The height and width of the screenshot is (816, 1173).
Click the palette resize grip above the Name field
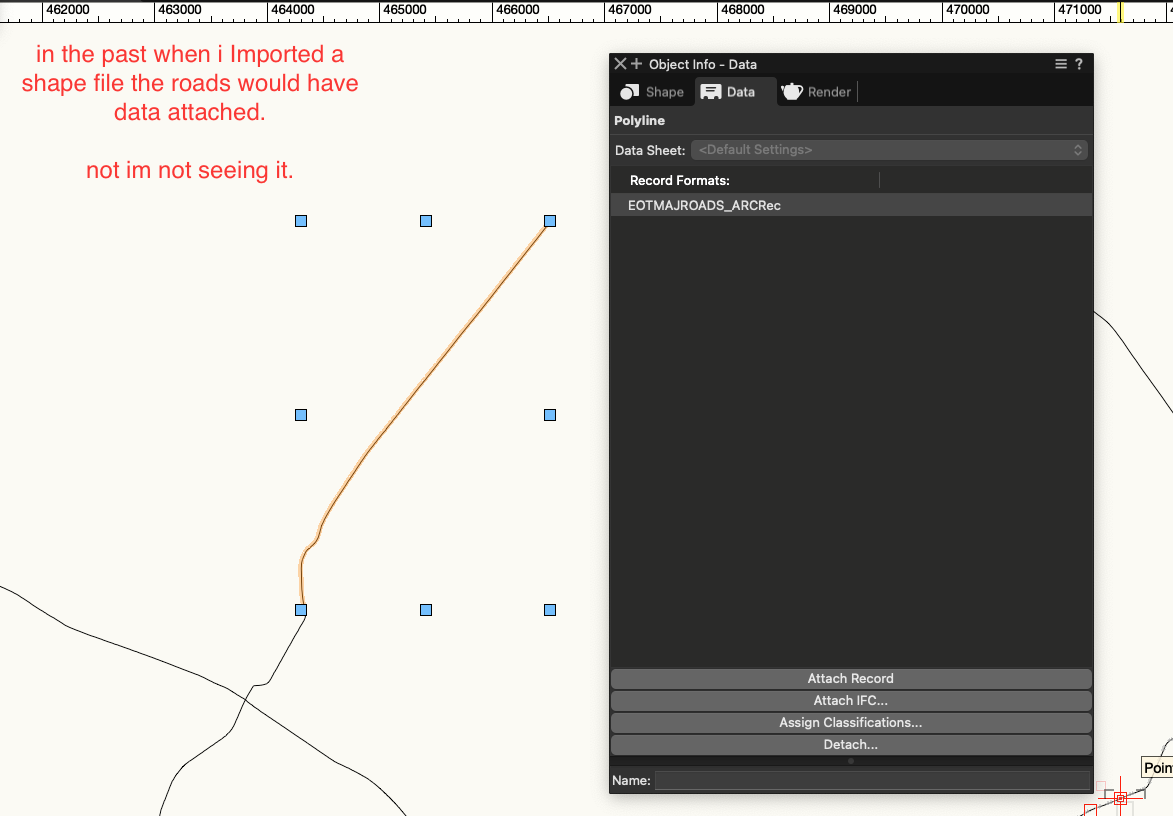coord(851,761)
